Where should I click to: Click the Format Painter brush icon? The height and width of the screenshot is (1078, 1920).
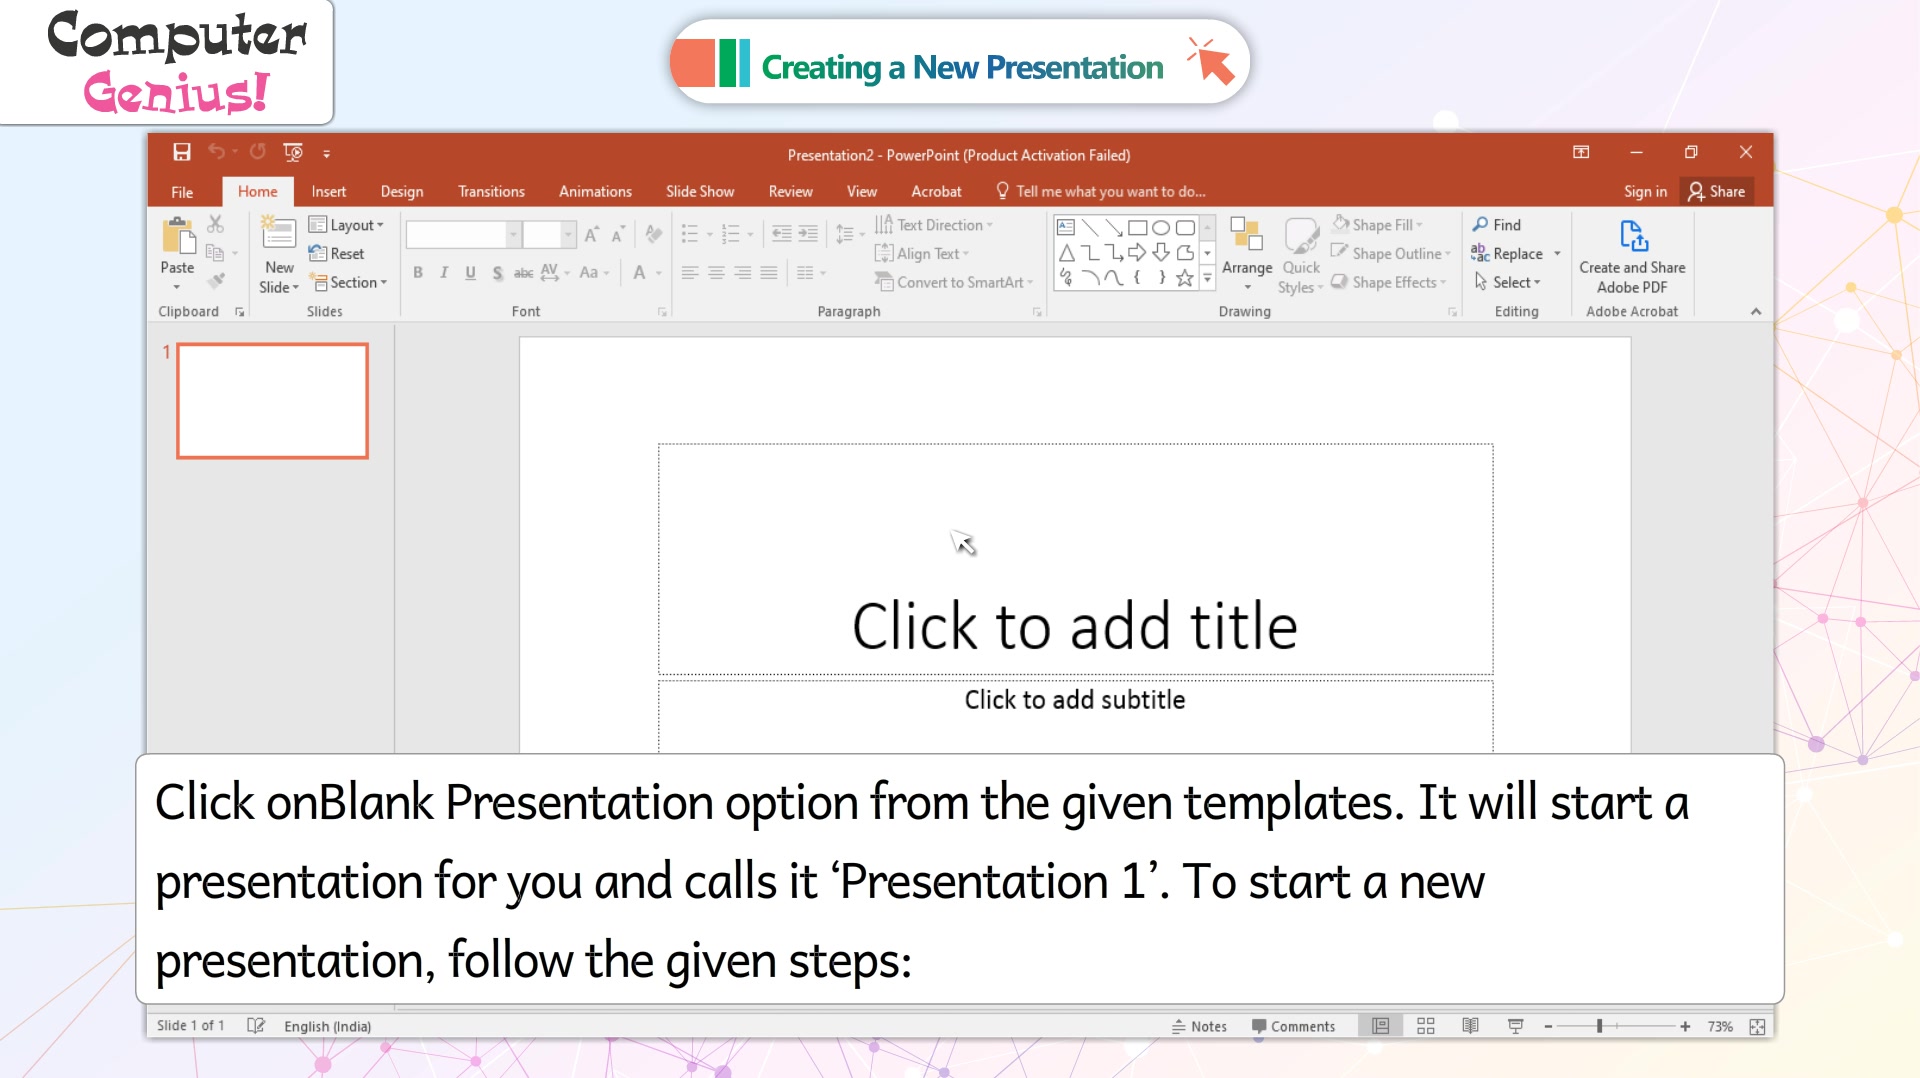click(x=215, y=281)
